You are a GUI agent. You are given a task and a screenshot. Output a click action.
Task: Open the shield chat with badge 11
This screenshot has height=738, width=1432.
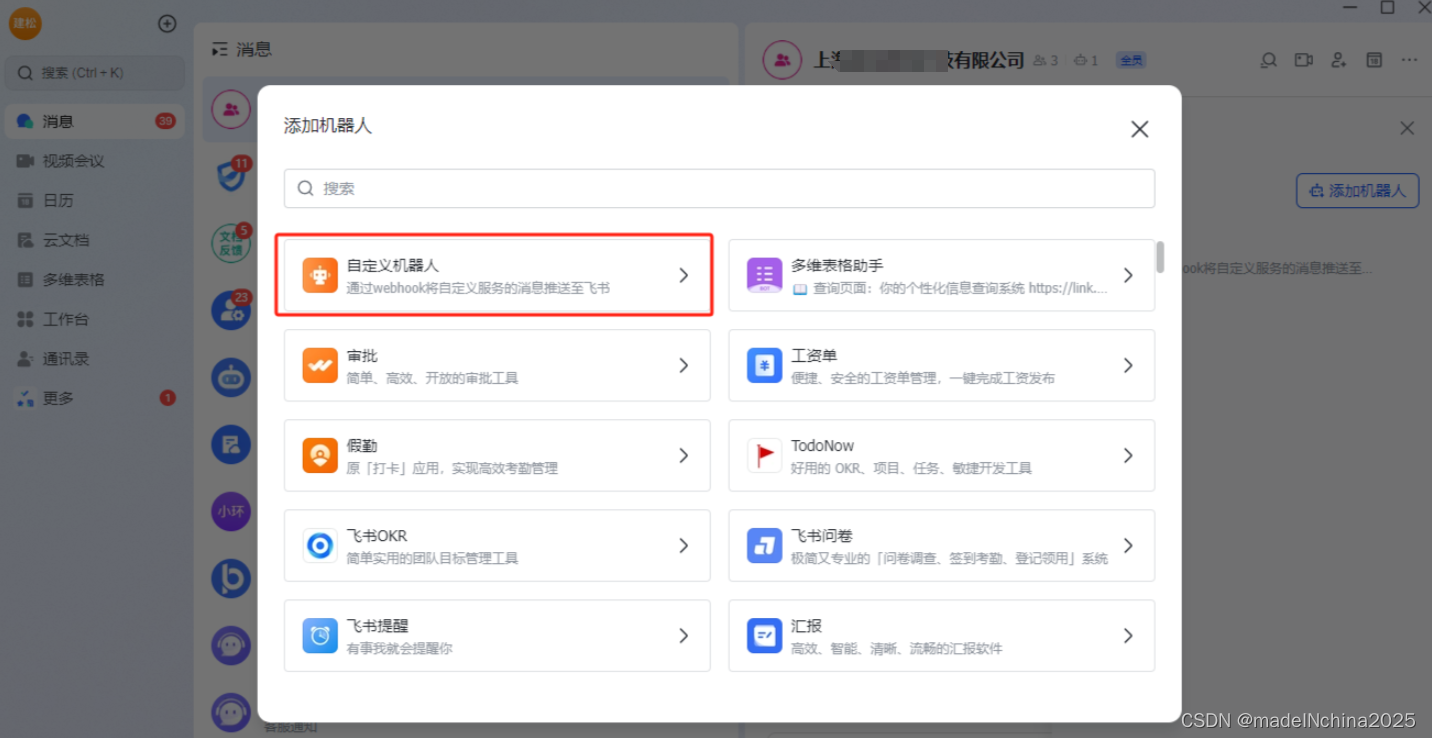point(231,176)
